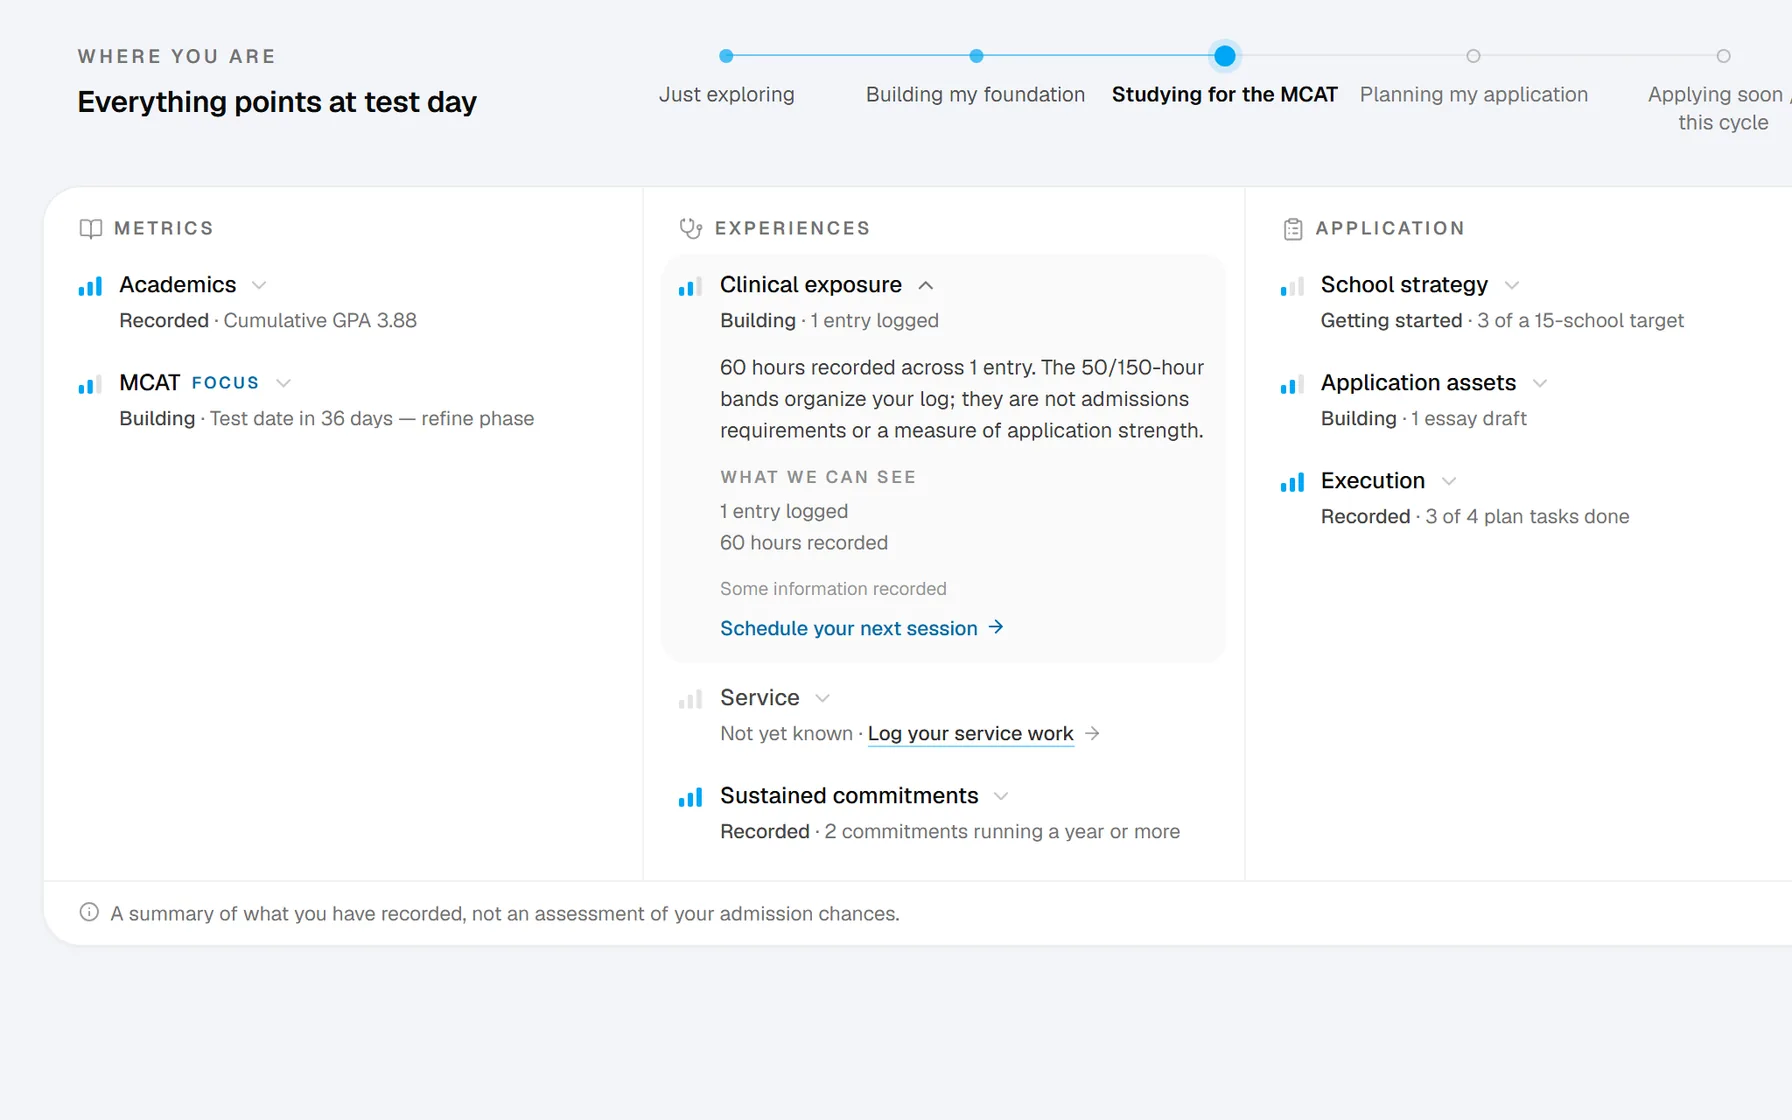Choose the Building my foundation label
The height and width of the screenshot is (1120, 1792).
975,95
